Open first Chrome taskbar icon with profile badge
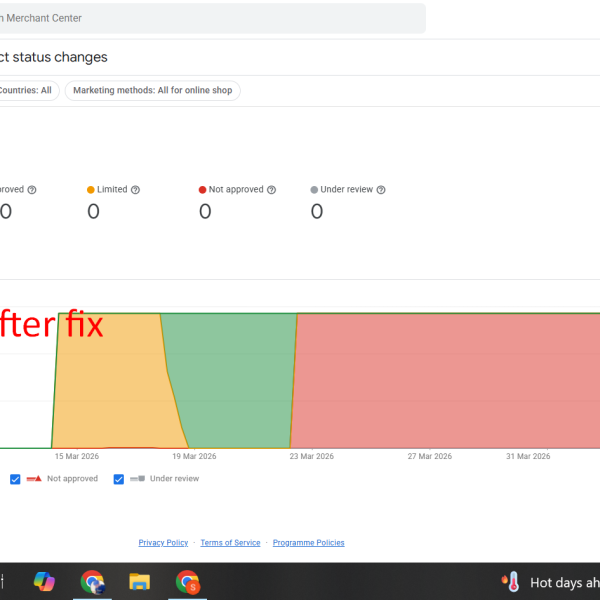Image resolution: width=600 pixels, height=600 pixels. [93, 582]
